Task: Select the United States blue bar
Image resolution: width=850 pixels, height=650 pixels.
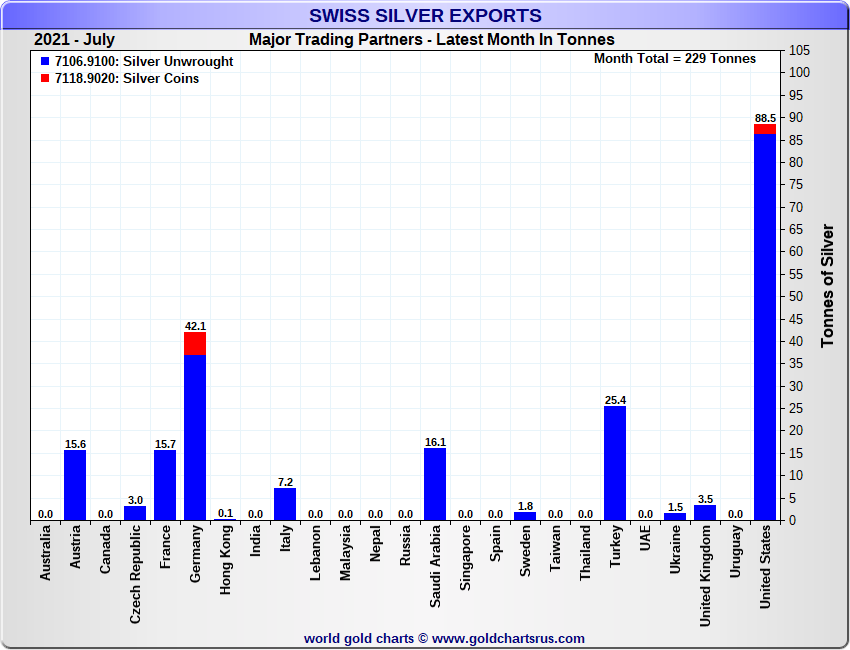Action: point(765,330)
